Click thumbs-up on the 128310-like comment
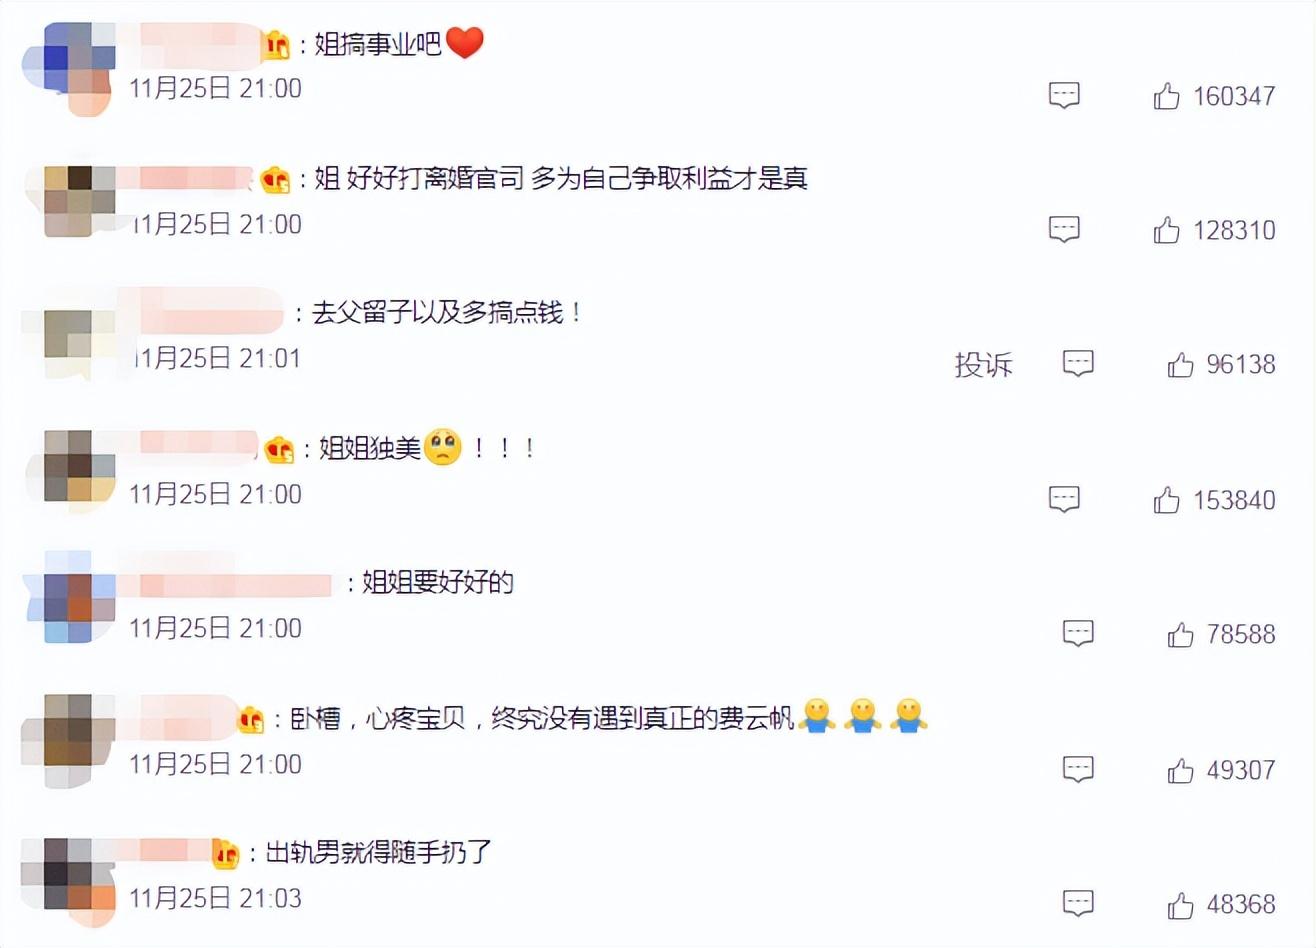The width and height of the screenshot is (1316, 948). pyautogui.click(x=1166, y=230)
